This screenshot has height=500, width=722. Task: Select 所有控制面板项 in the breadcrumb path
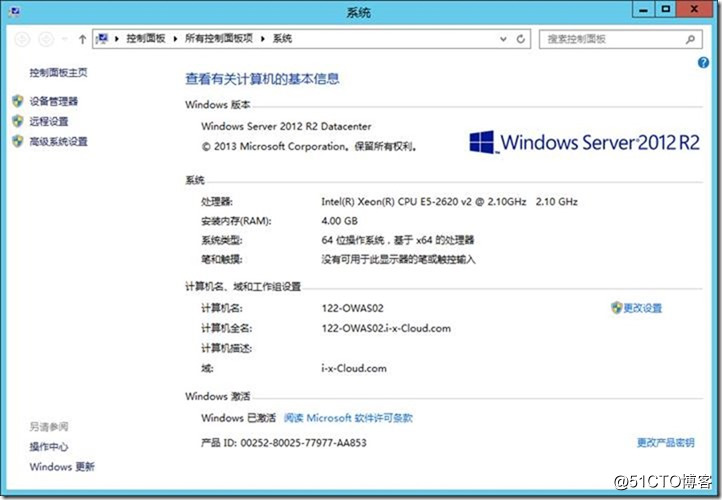pos(219,39)
